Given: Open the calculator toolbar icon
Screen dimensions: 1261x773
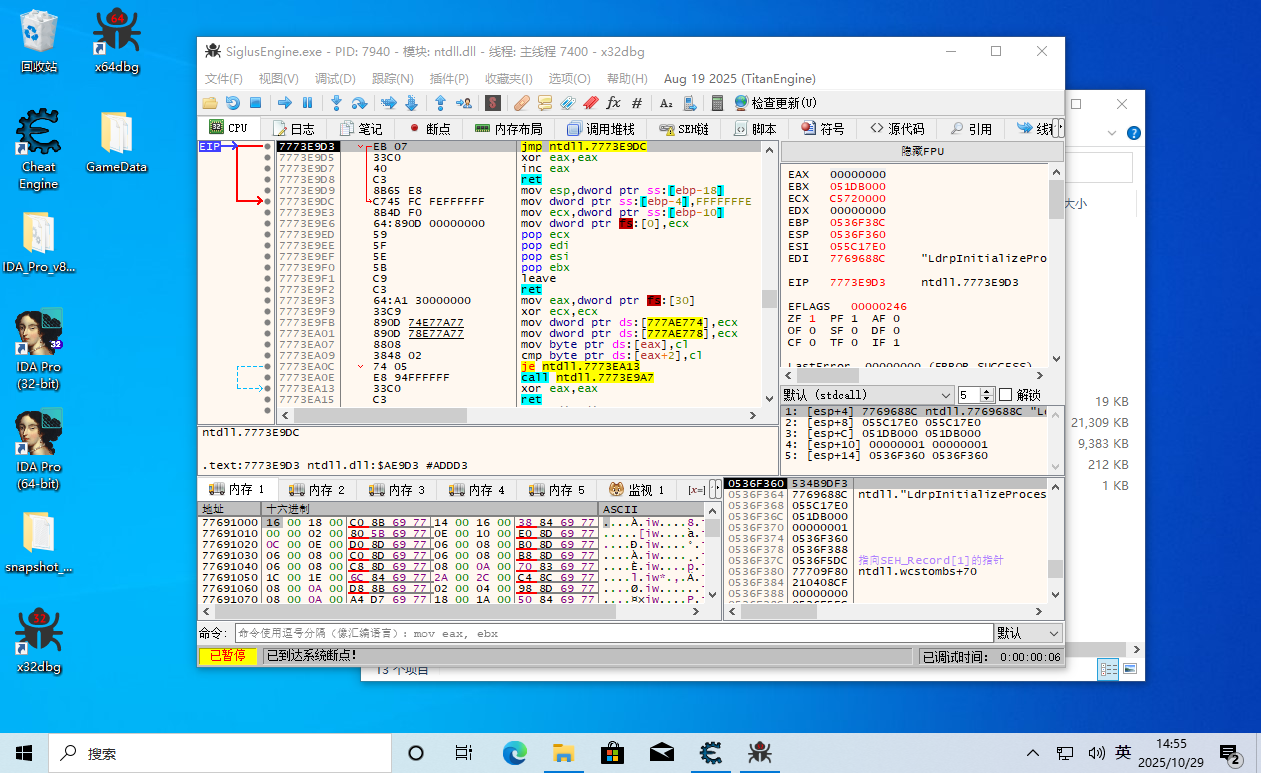Looking at the screenshot, I should pos(717,103).
